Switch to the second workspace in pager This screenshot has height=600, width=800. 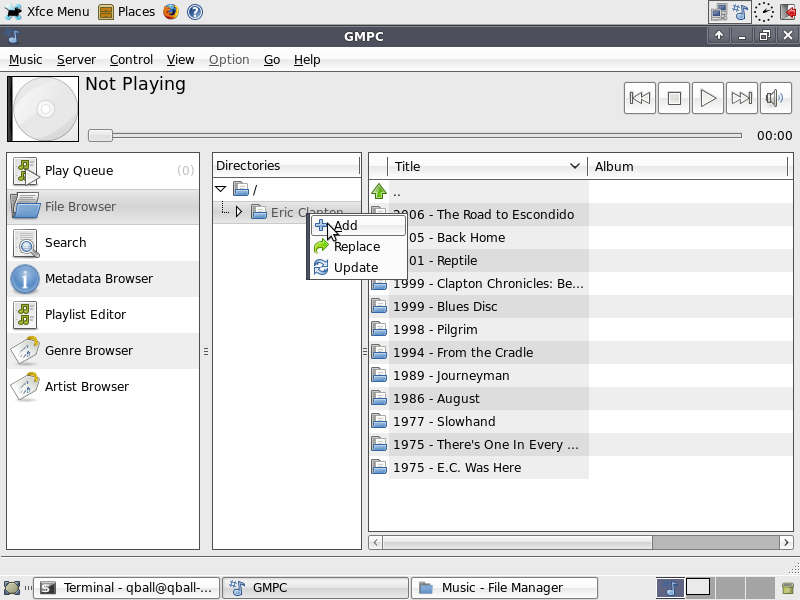click(x=698, y=587)
